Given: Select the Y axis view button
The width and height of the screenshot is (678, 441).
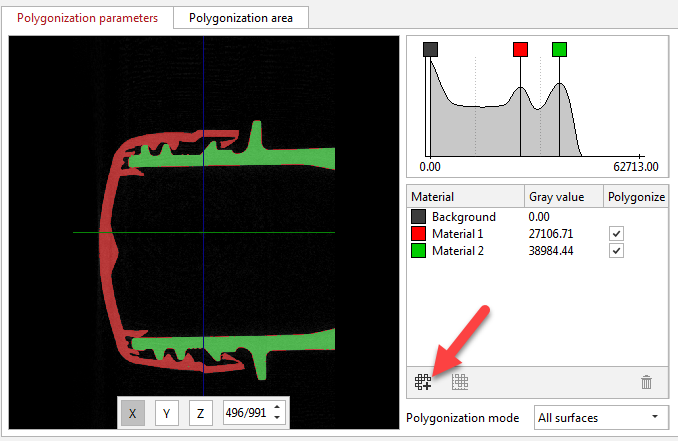Looking at the screenshot, I should [166, 413].
